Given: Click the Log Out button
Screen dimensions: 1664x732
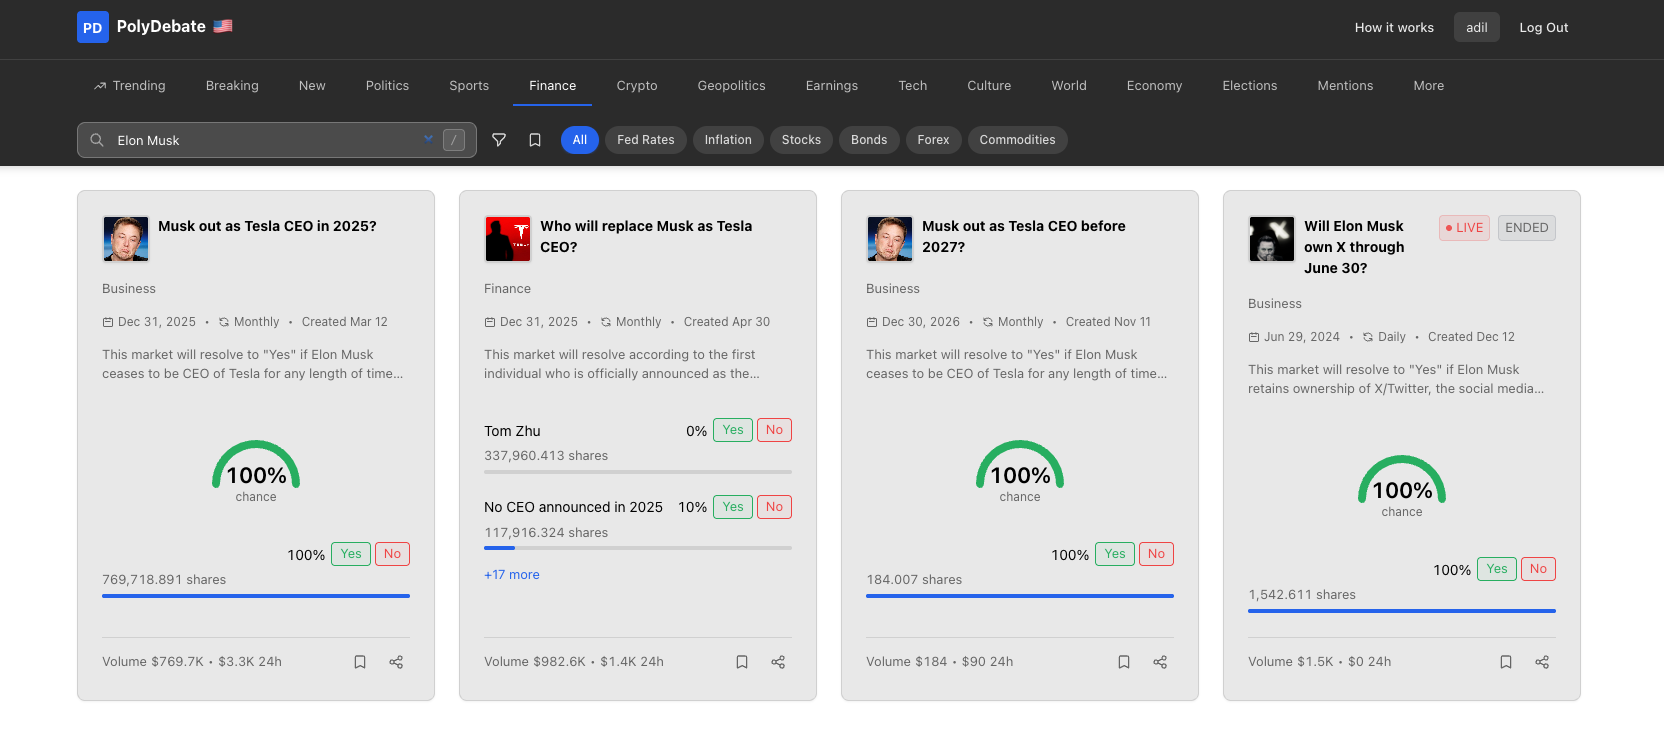Looking at the screenshot, I should tap(1543, 27).
